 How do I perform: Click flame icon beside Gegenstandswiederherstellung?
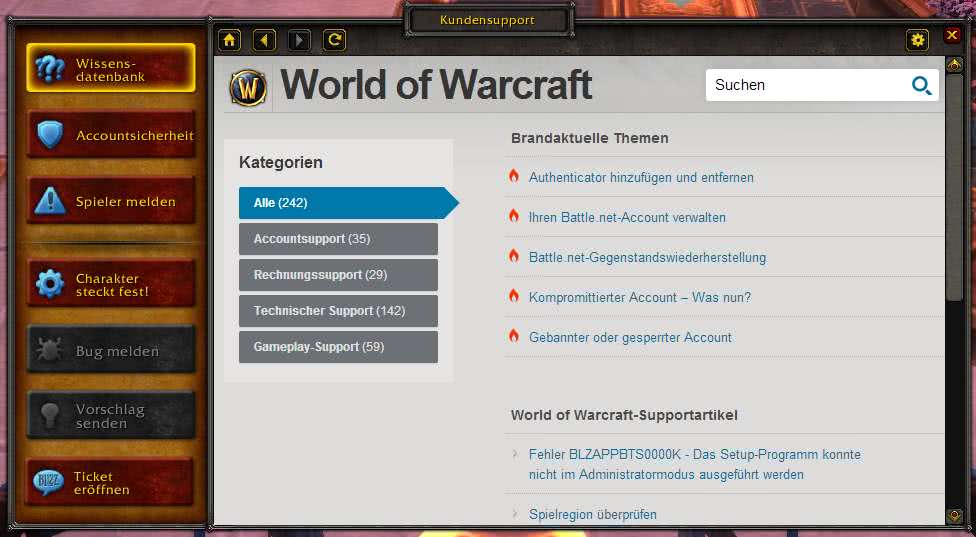514,256
